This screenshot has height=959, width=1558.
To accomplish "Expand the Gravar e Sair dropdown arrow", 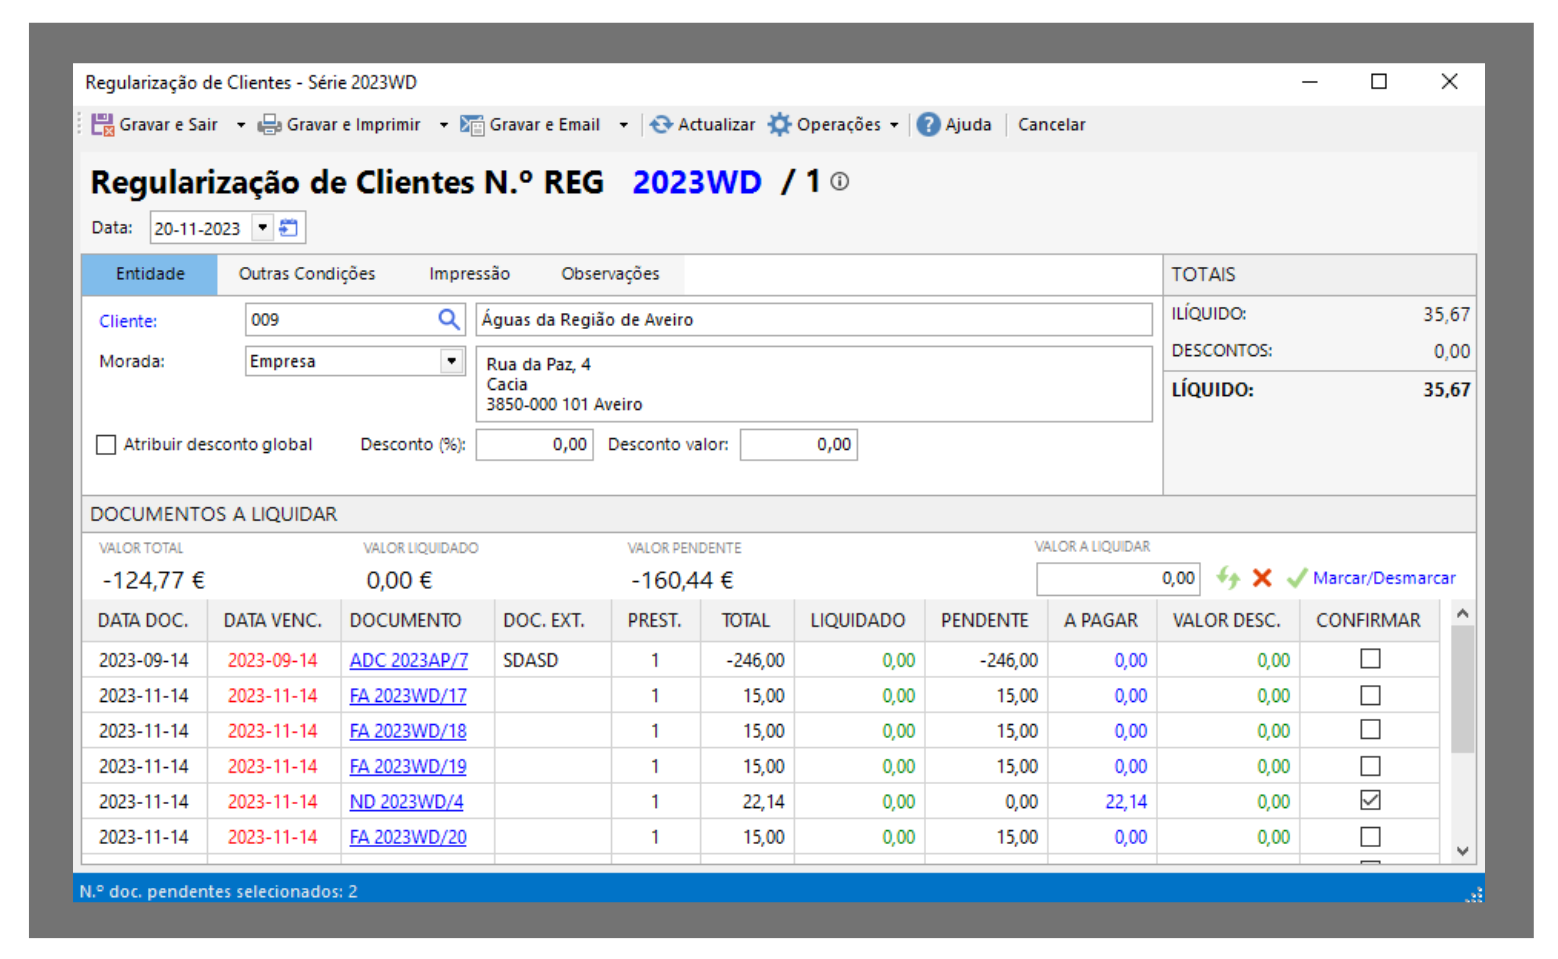I will (240, 125).
